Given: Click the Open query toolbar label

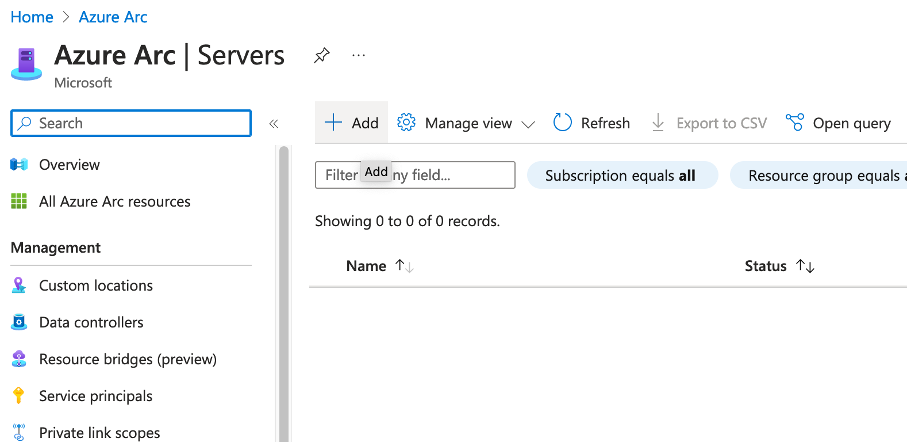Looking at the screenshot, I should click(x=852, y=123).
